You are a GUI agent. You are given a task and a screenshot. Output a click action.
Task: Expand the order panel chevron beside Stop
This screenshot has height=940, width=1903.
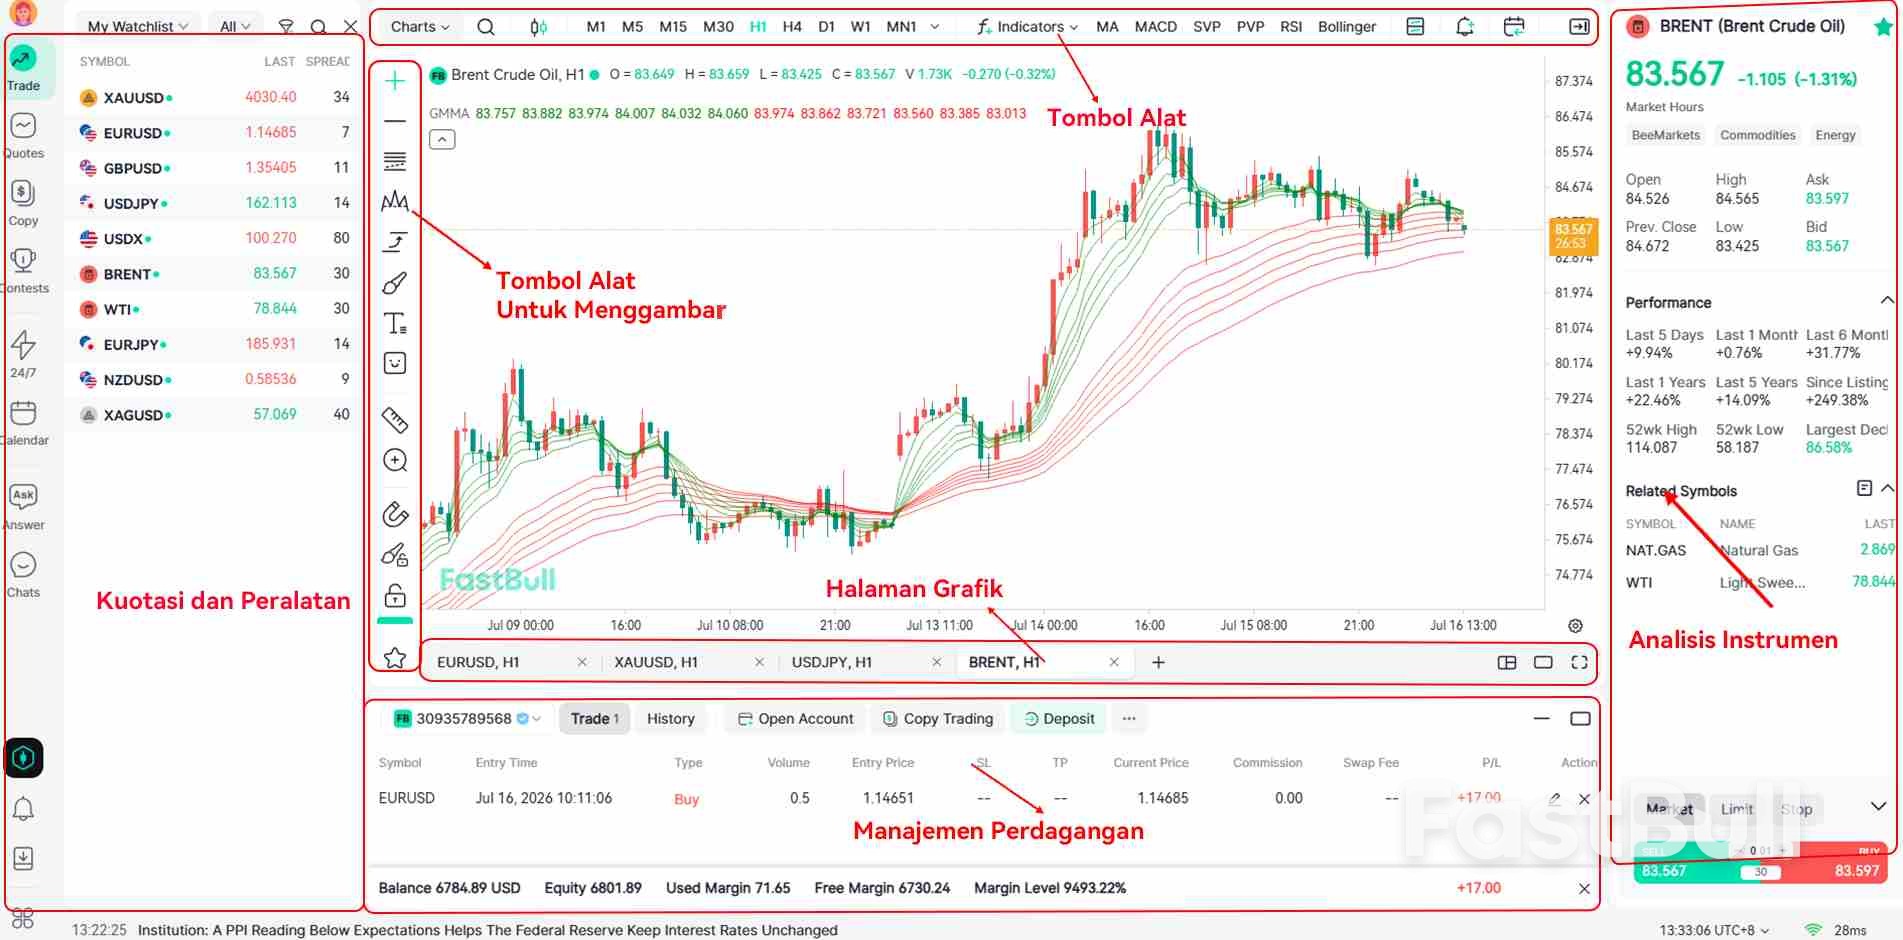tap(1878, 806)
